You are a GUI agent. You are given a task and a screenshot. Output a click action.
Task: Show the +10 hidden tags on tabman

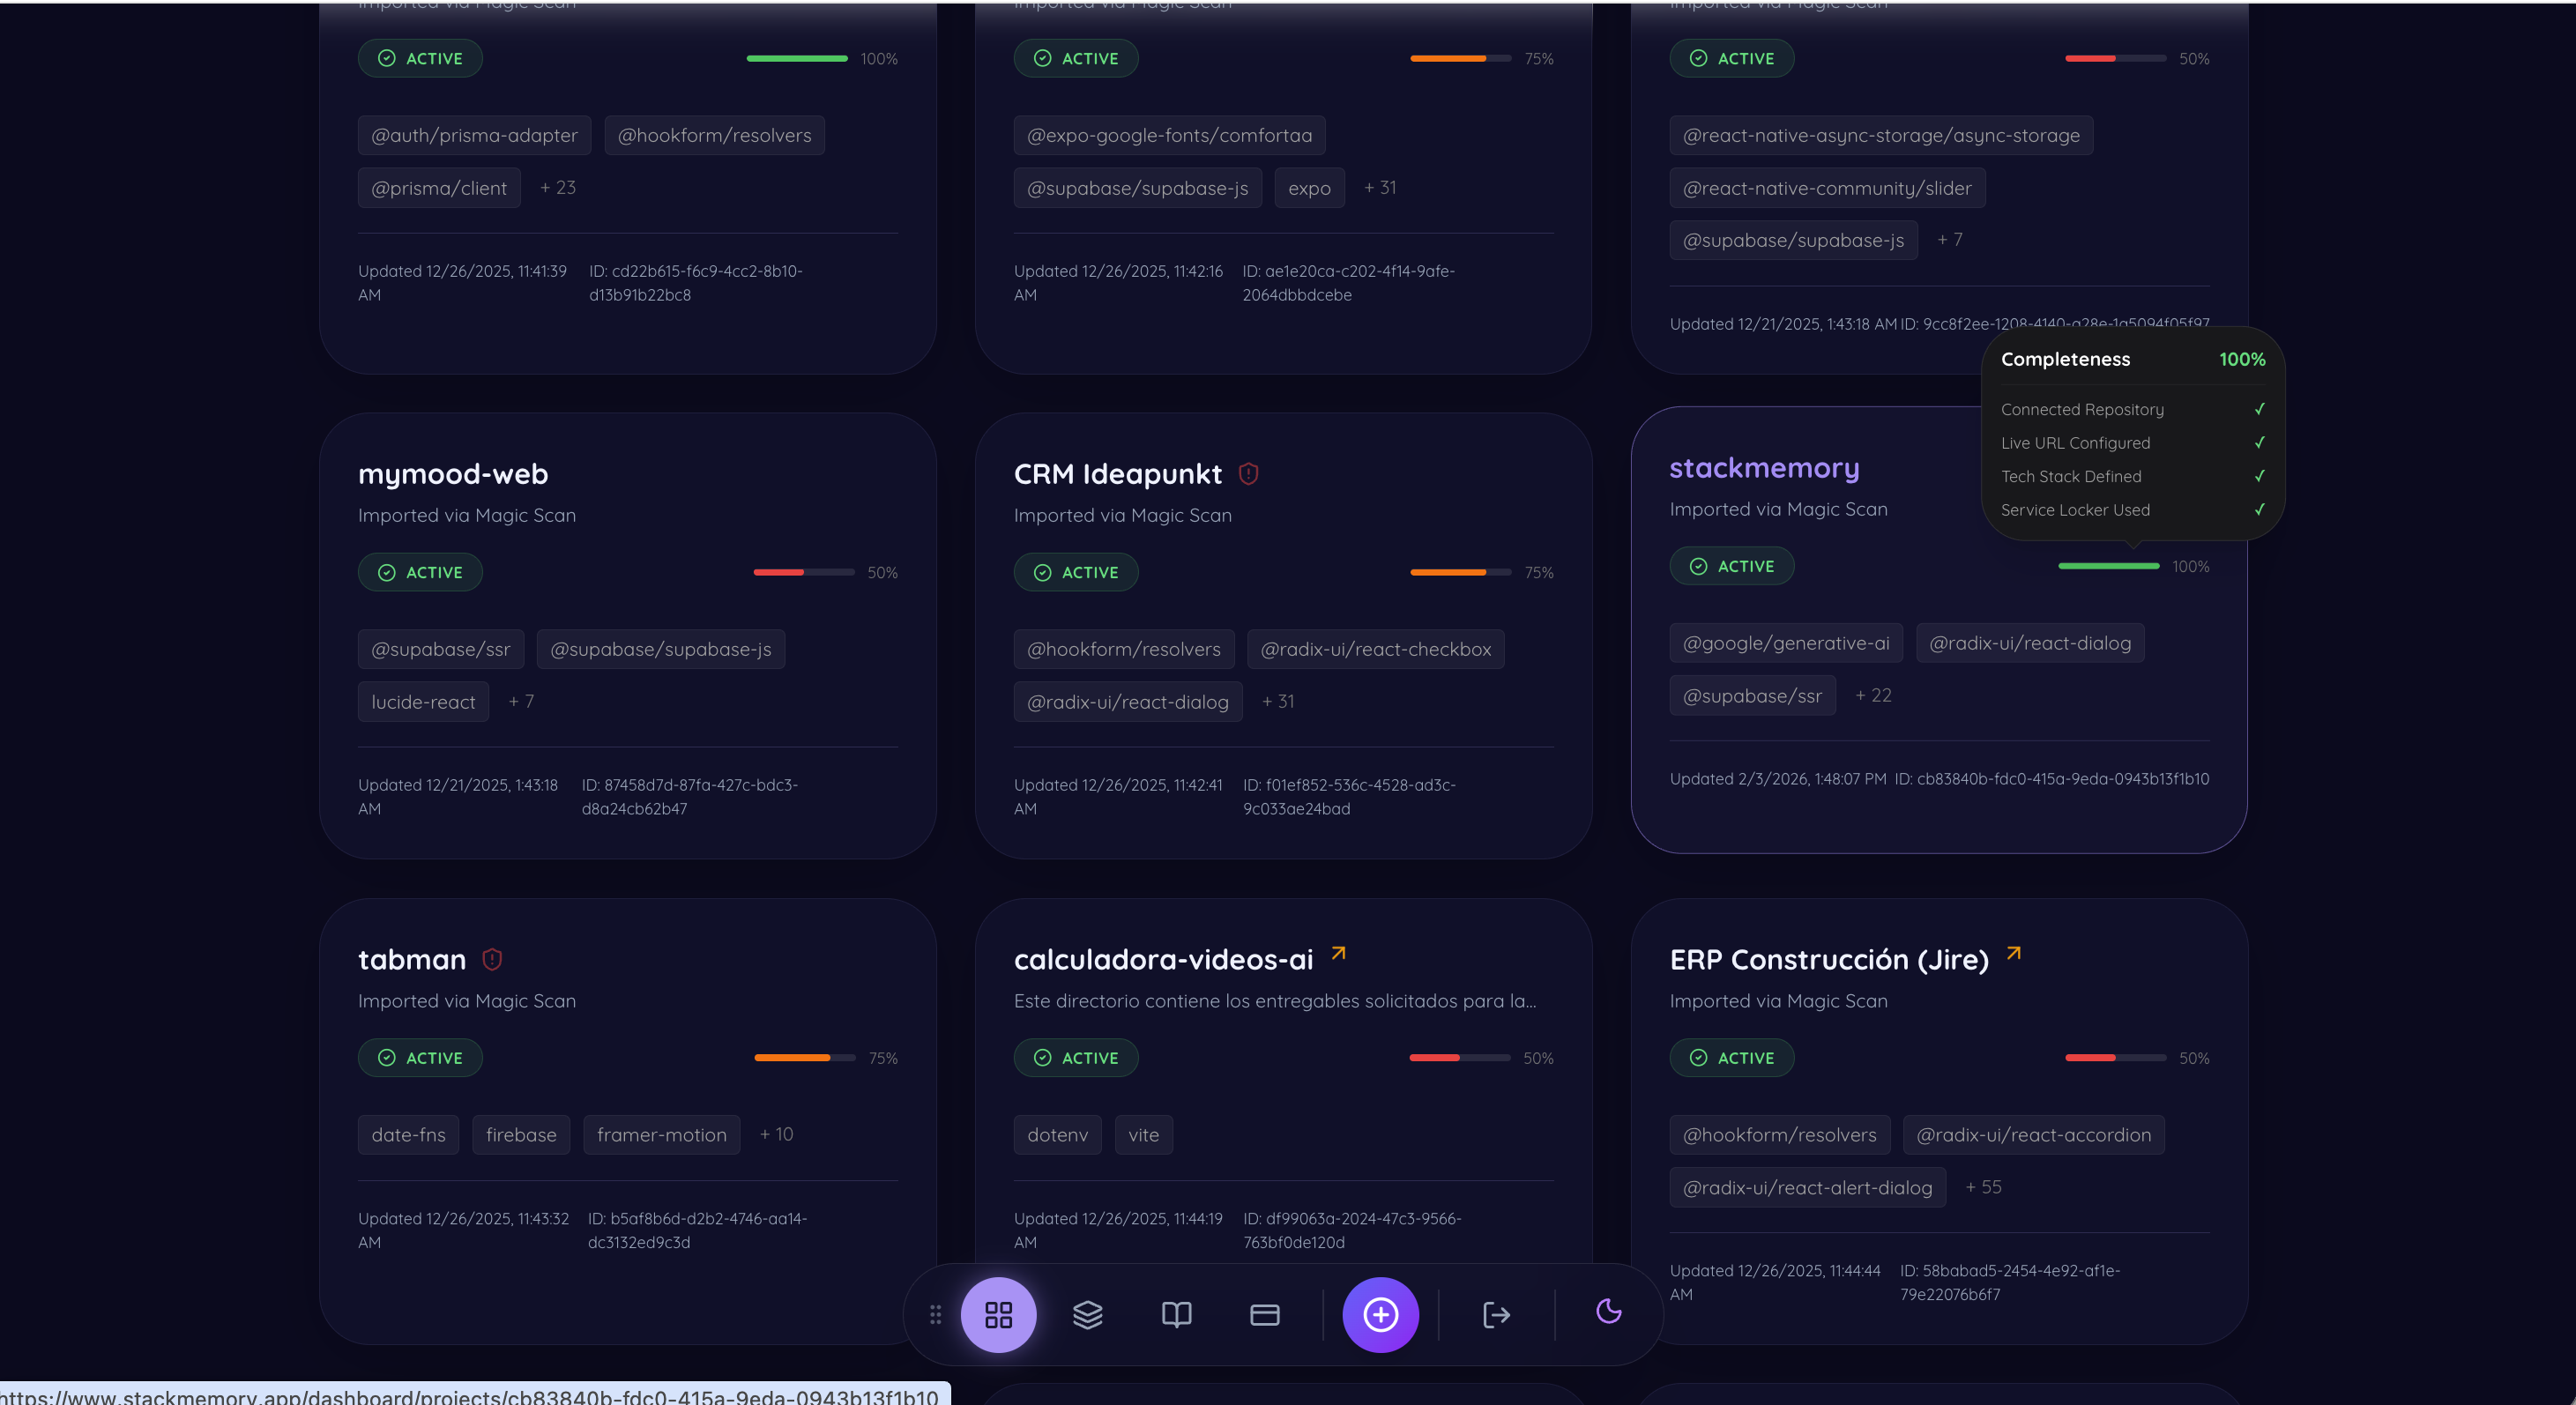776,1134
